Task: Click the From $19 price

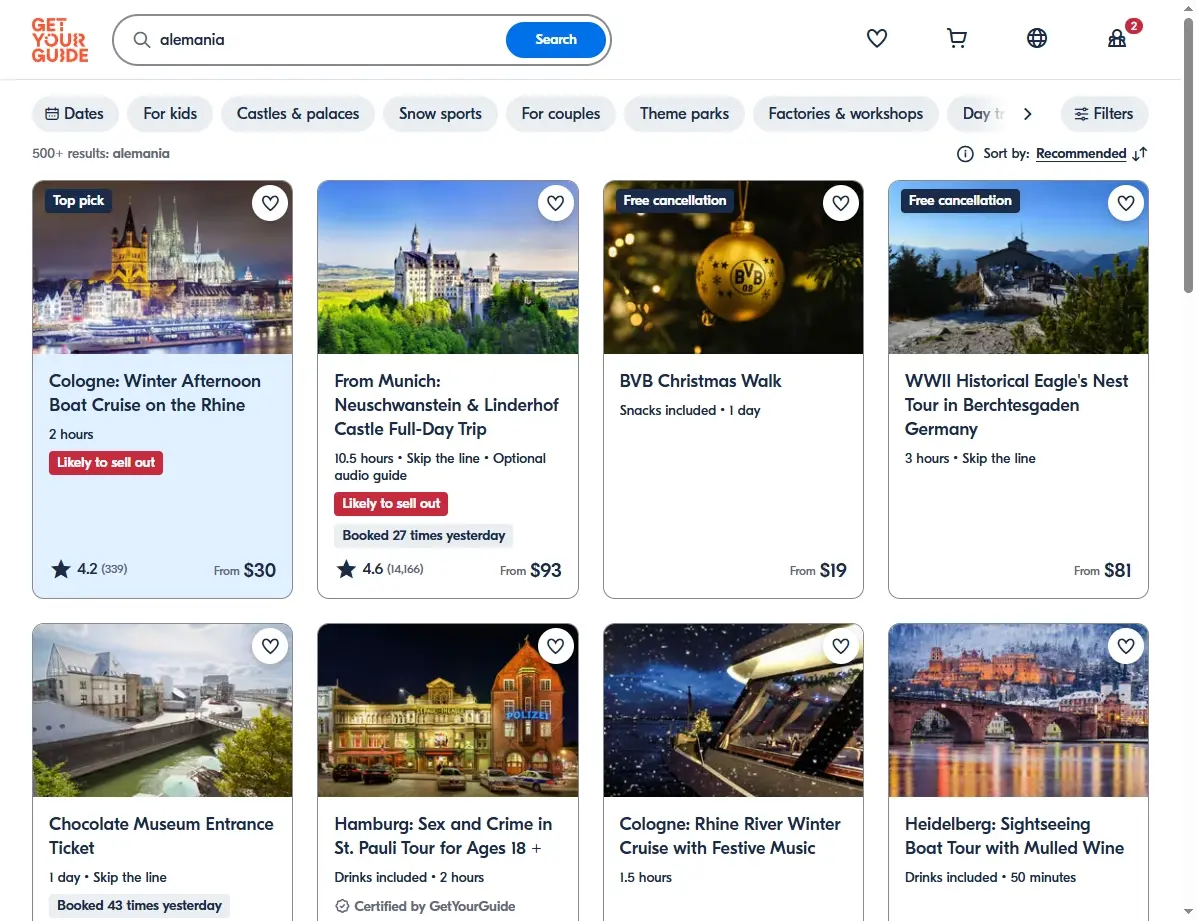Action: click(818, 570)
